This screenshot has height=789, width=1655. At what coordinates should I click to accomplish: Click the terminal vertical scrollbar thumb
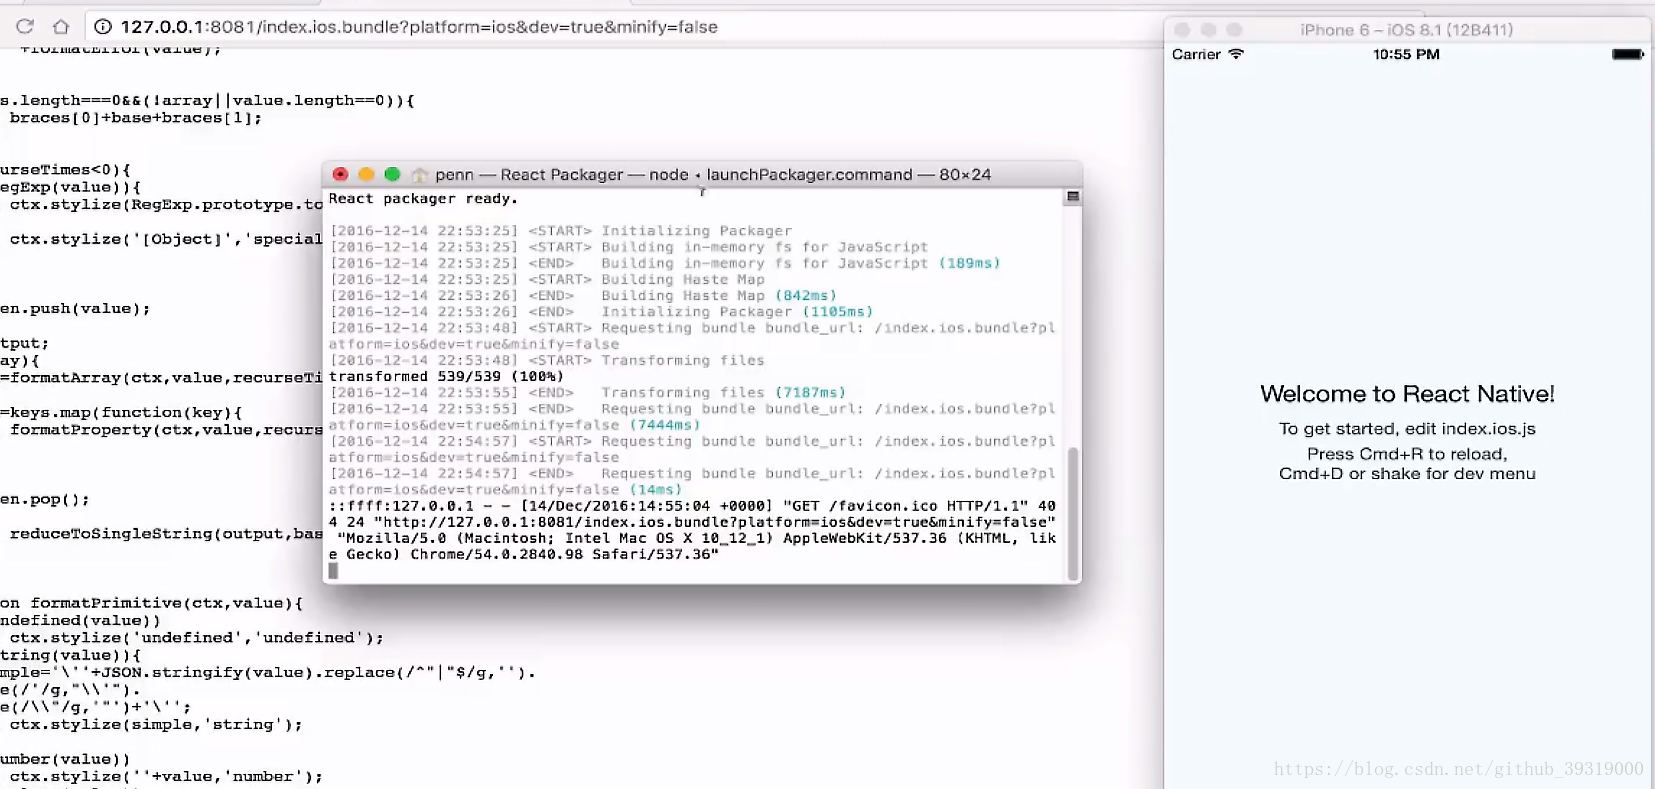coord(1074,513)
